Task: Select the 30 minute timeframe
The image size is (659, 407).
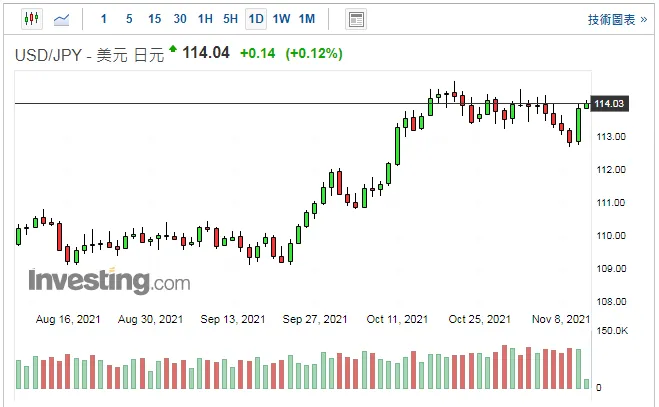Action: tap(180, 19)
